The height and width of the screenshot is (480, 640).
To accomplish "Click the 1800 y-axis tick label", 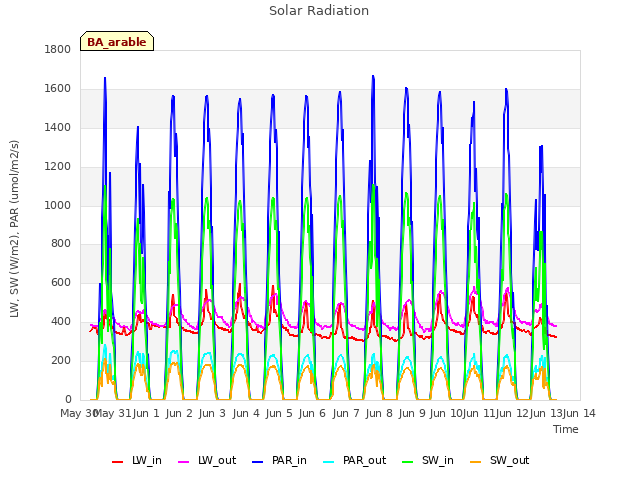I will 58,49.
